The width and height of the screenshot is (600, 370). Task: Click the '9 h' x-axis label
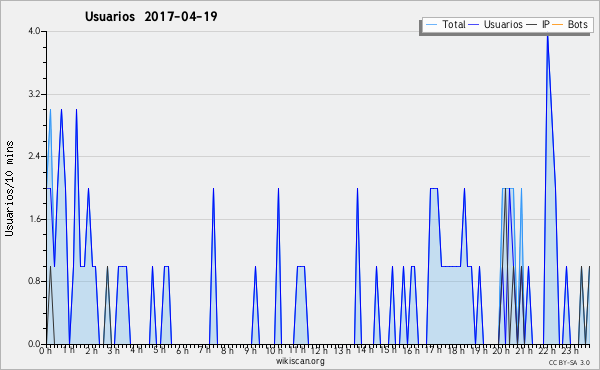tap(250, 350)
